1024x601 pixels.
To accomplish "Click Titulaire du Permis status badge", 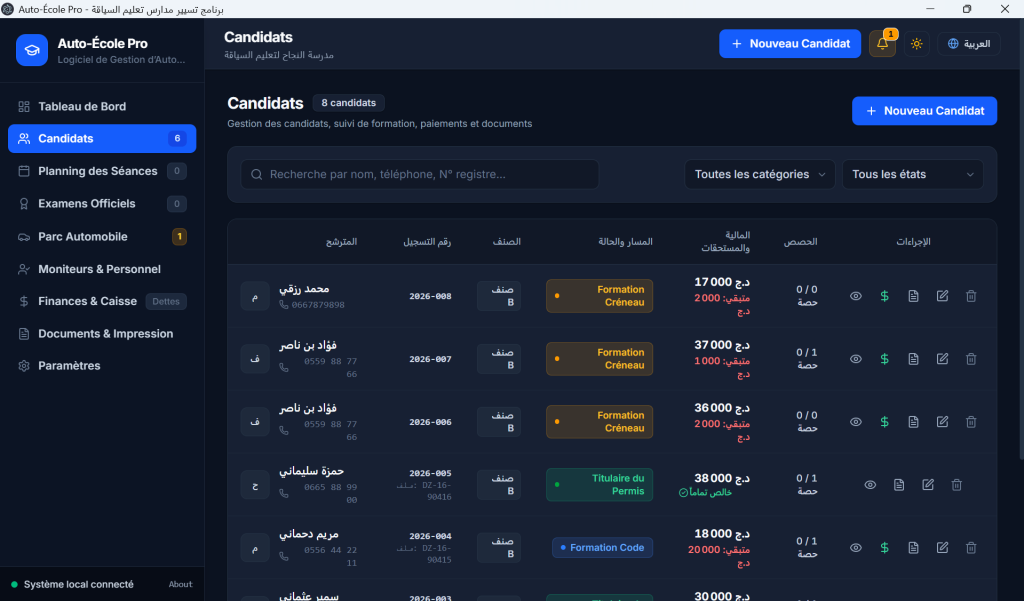I will point(600,485).
